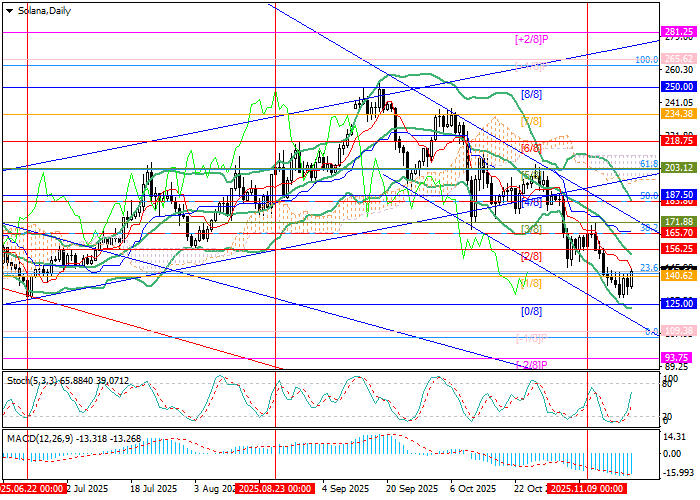
Task: Select the 93.75 magenta price tag
Action: tap(678, 357)
